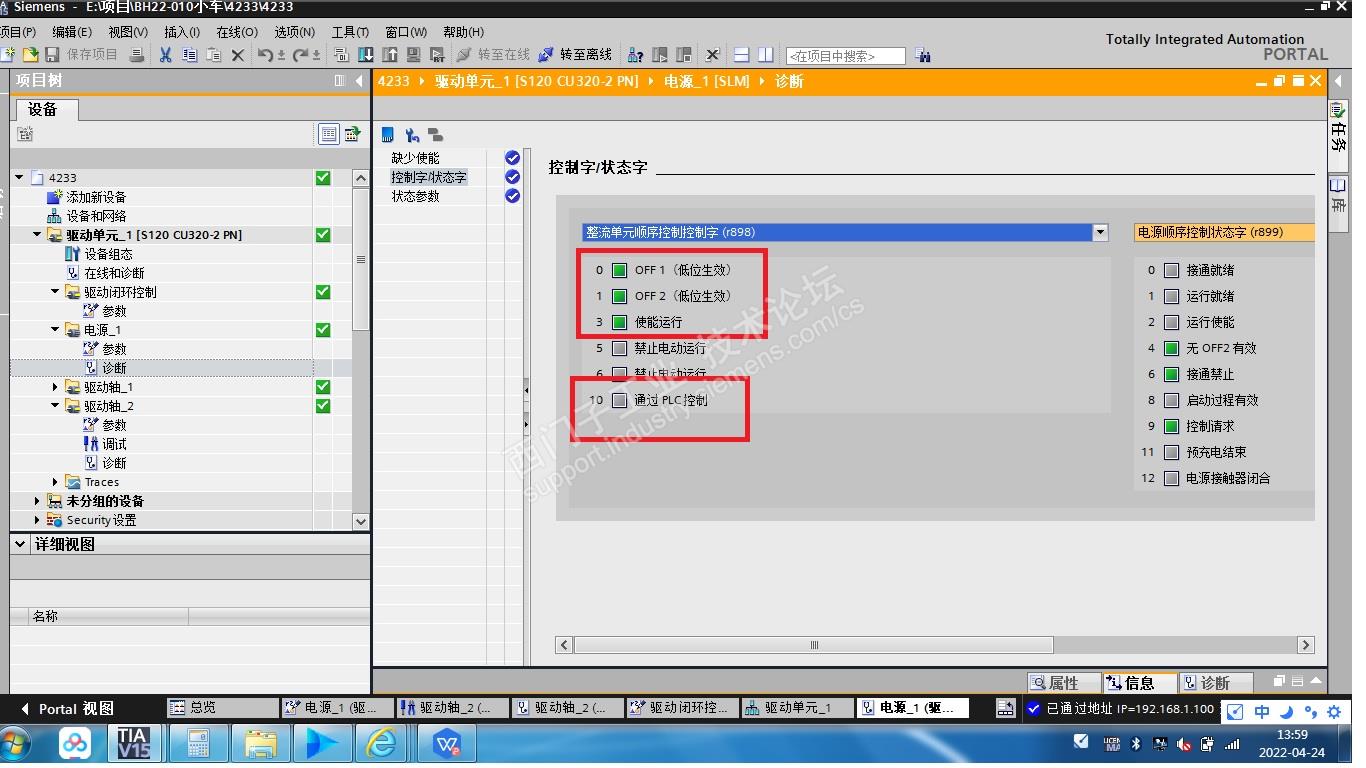Collapse the 驱动闭环控制 node
Viewport: 1366px width, 768px height.
[x=56, y=292]
